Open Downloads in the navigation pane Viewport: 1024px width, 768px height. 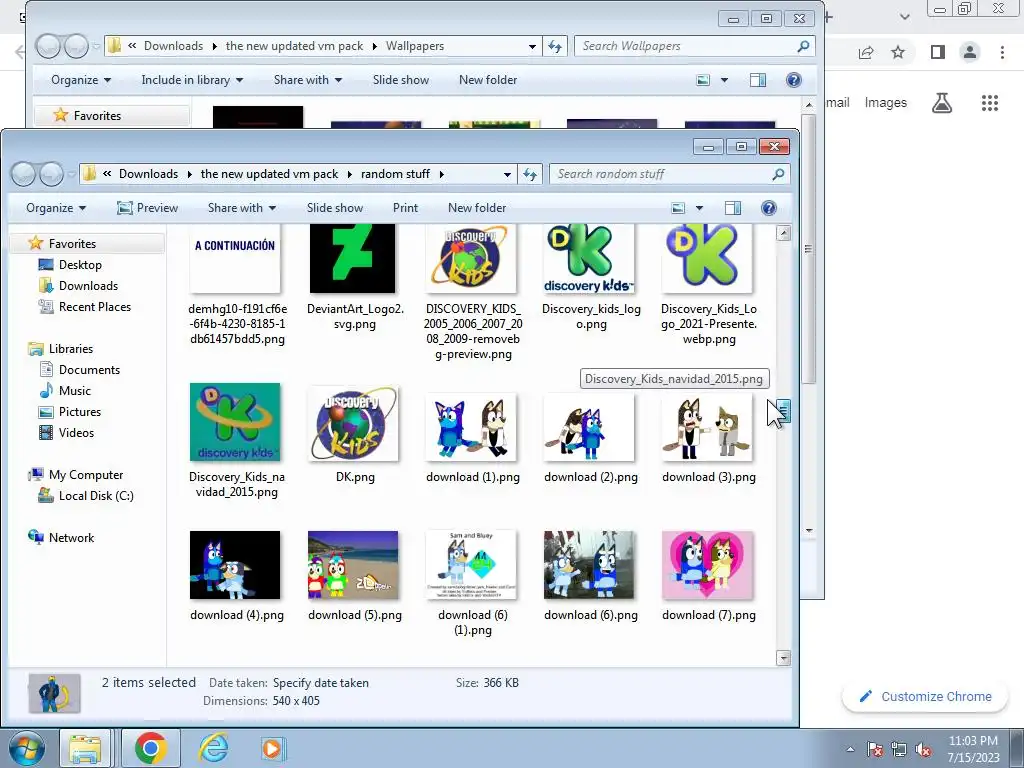(x=88, y=285)
